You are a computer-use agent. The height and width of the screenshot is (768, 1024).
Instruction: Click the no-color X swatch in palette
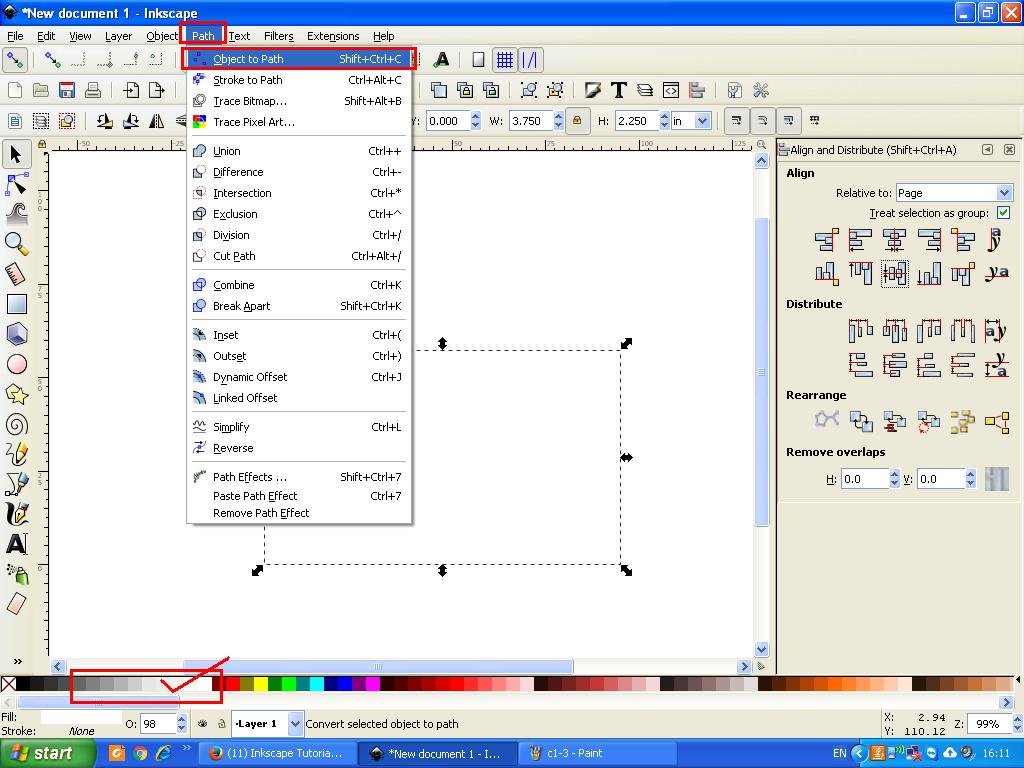[8, 684]
